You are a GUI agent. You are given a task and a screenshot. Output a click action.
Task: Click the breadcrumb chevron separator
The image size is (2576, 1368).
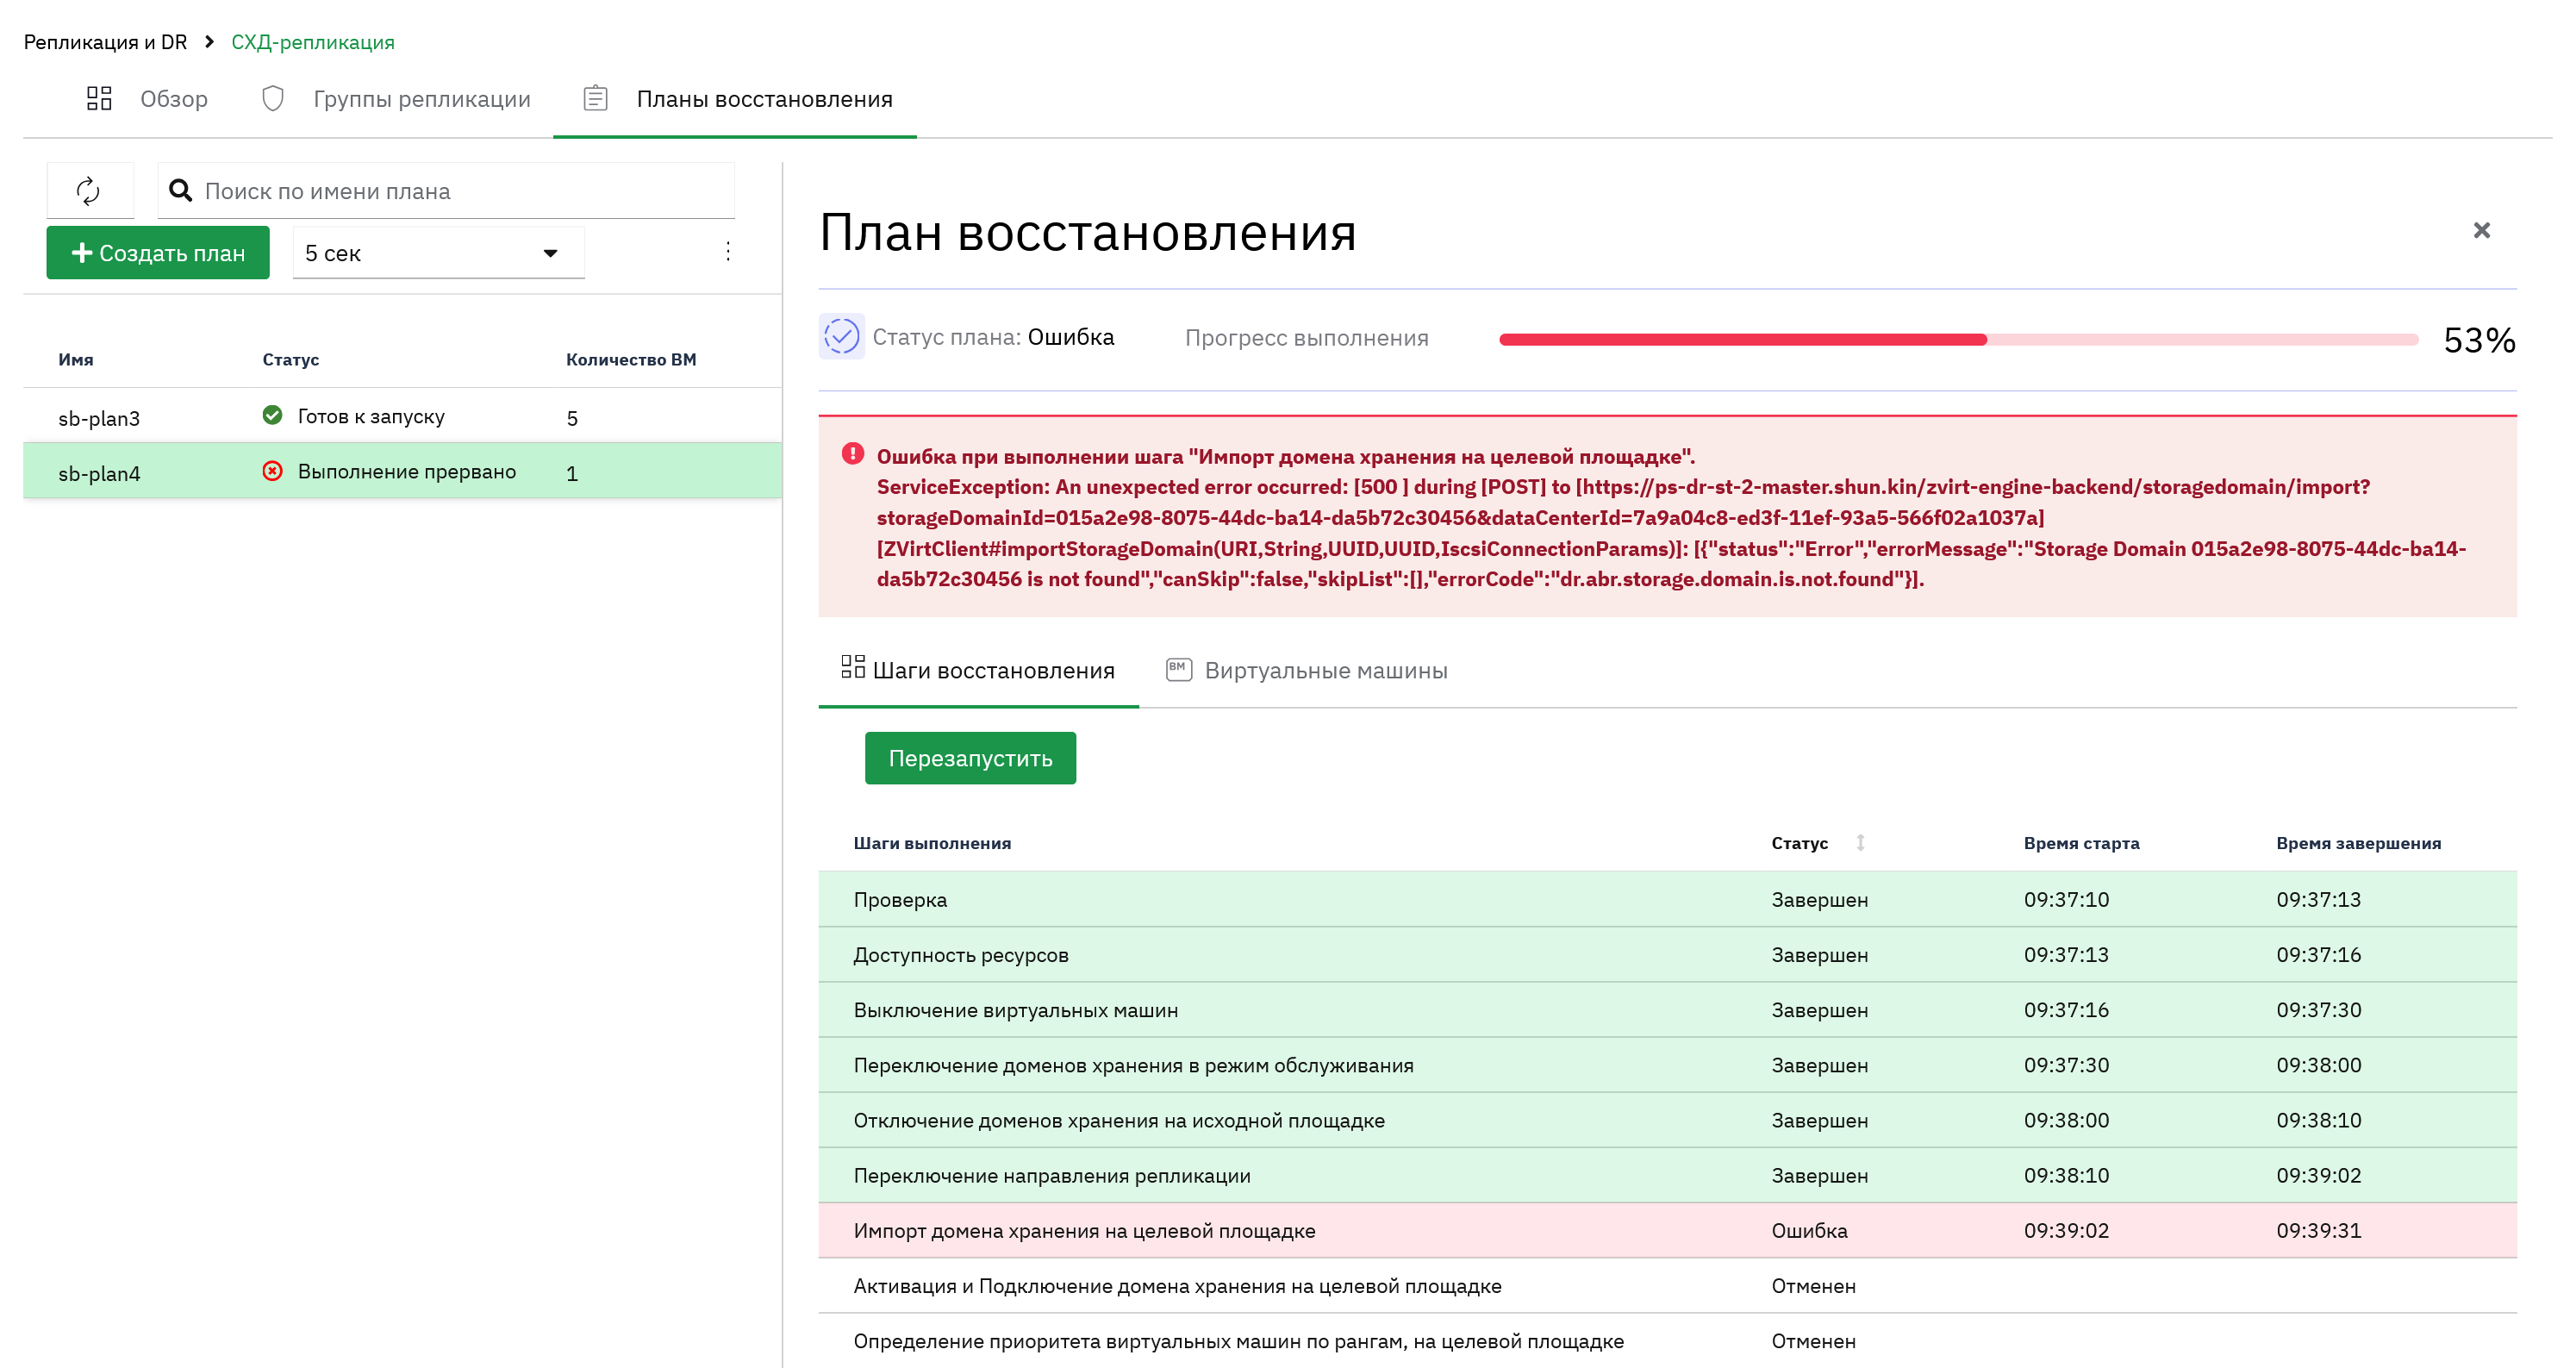[209, 42]
